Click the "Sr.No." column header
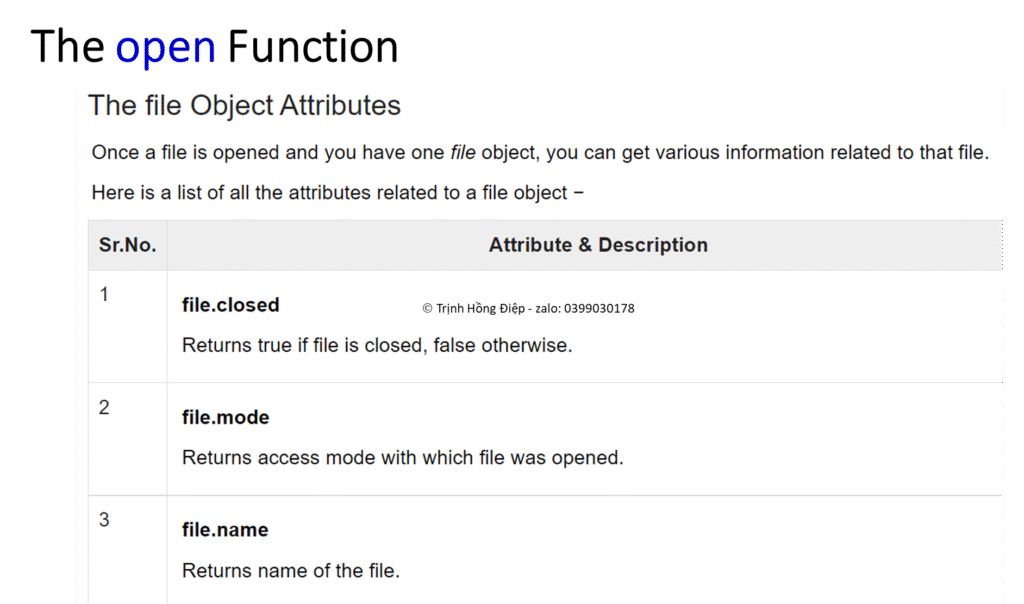This screenshot has height=604, width=1024. [x=127, y=245]
